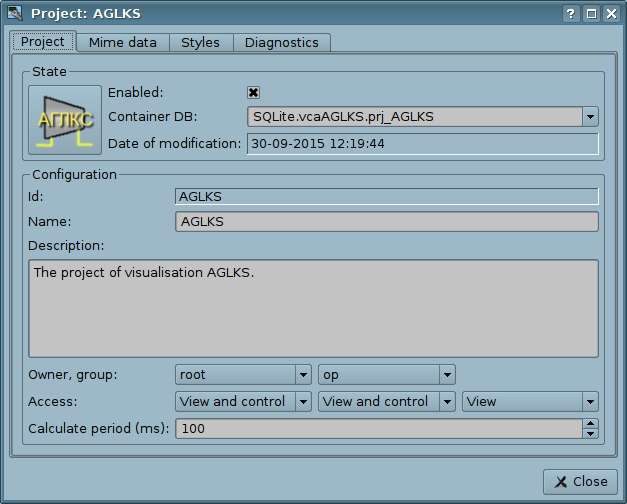Increase calculate period with up arrow
Image resolution: width=627 pixels, height=504 pixels.
pyautogui.click(x=590, y=423)
